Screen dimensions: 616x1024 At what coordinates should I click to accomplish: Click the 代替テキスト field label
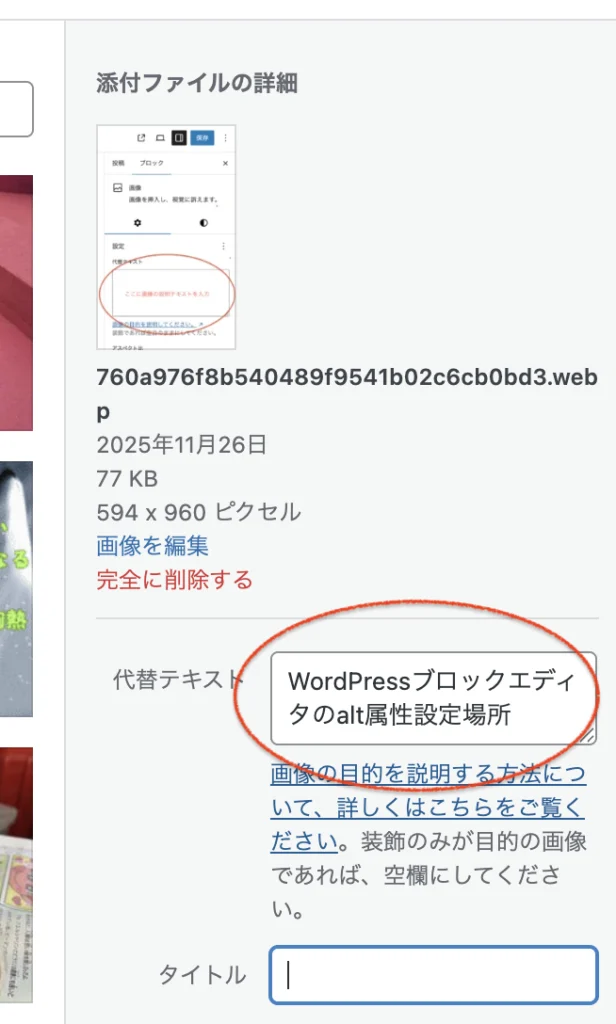pos(178,679)
